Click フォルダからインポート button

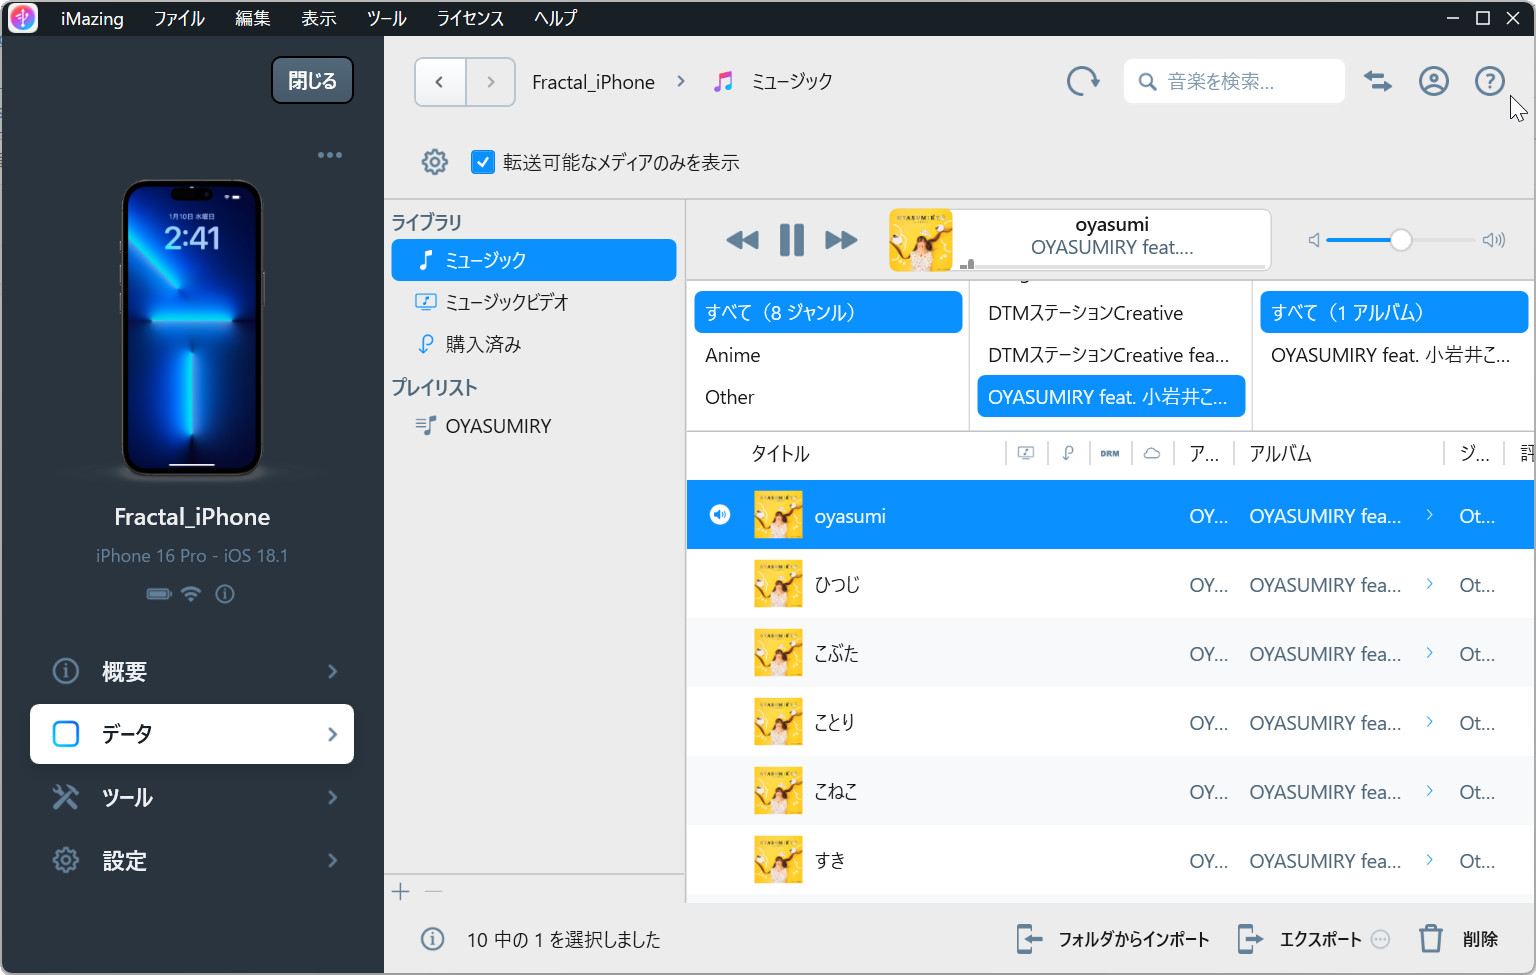[1113, 939]
